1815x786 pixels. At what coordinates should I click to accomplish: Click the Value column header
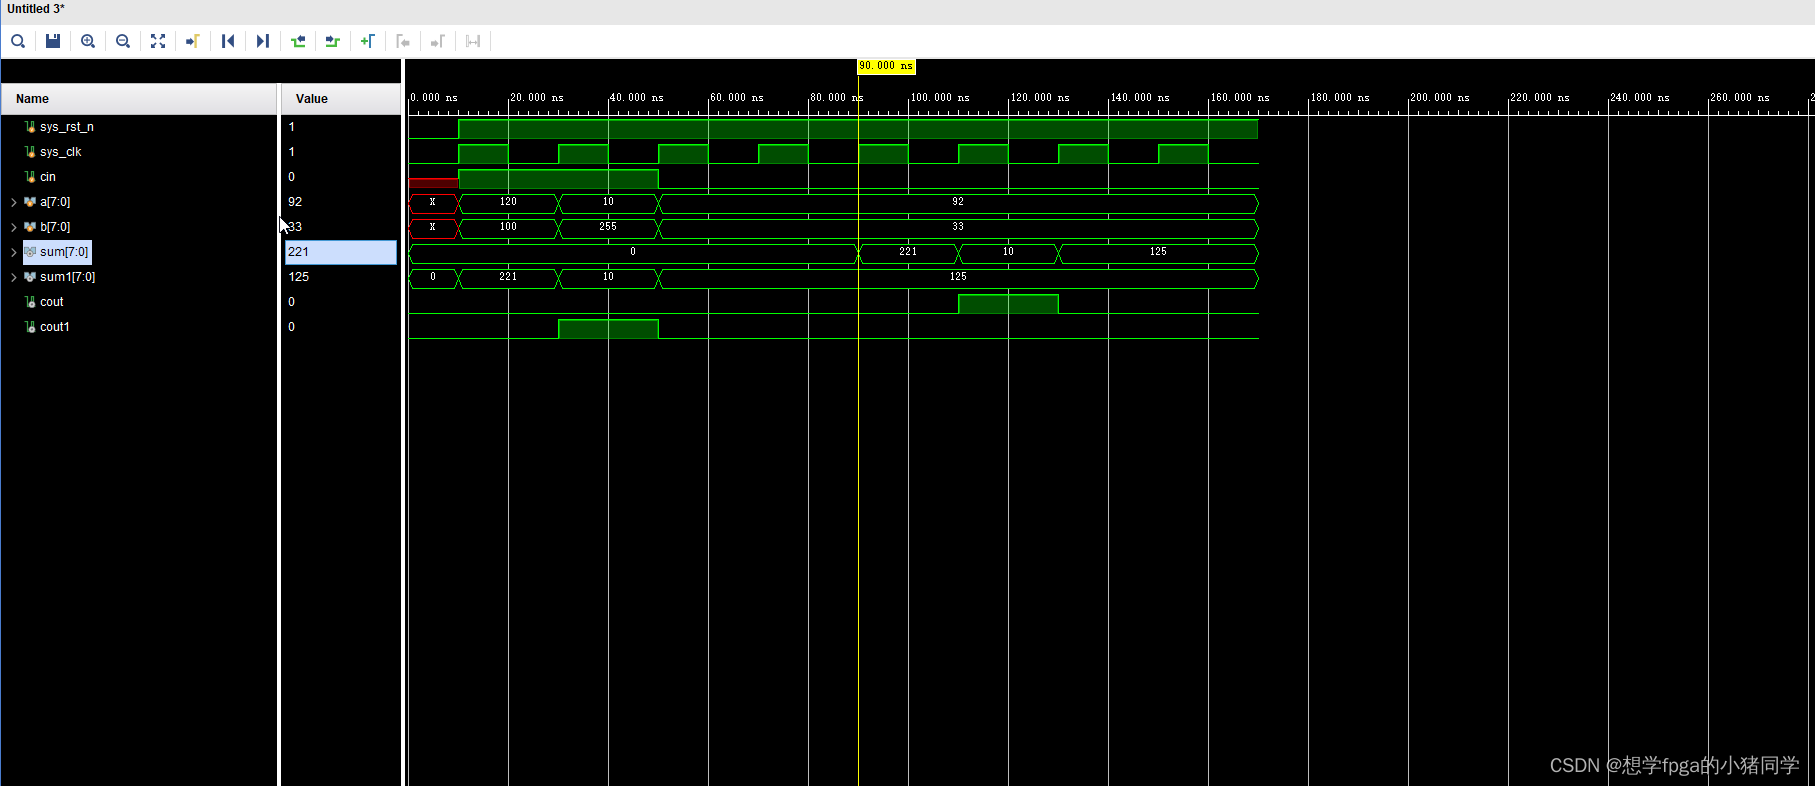(x=341, y=99)
